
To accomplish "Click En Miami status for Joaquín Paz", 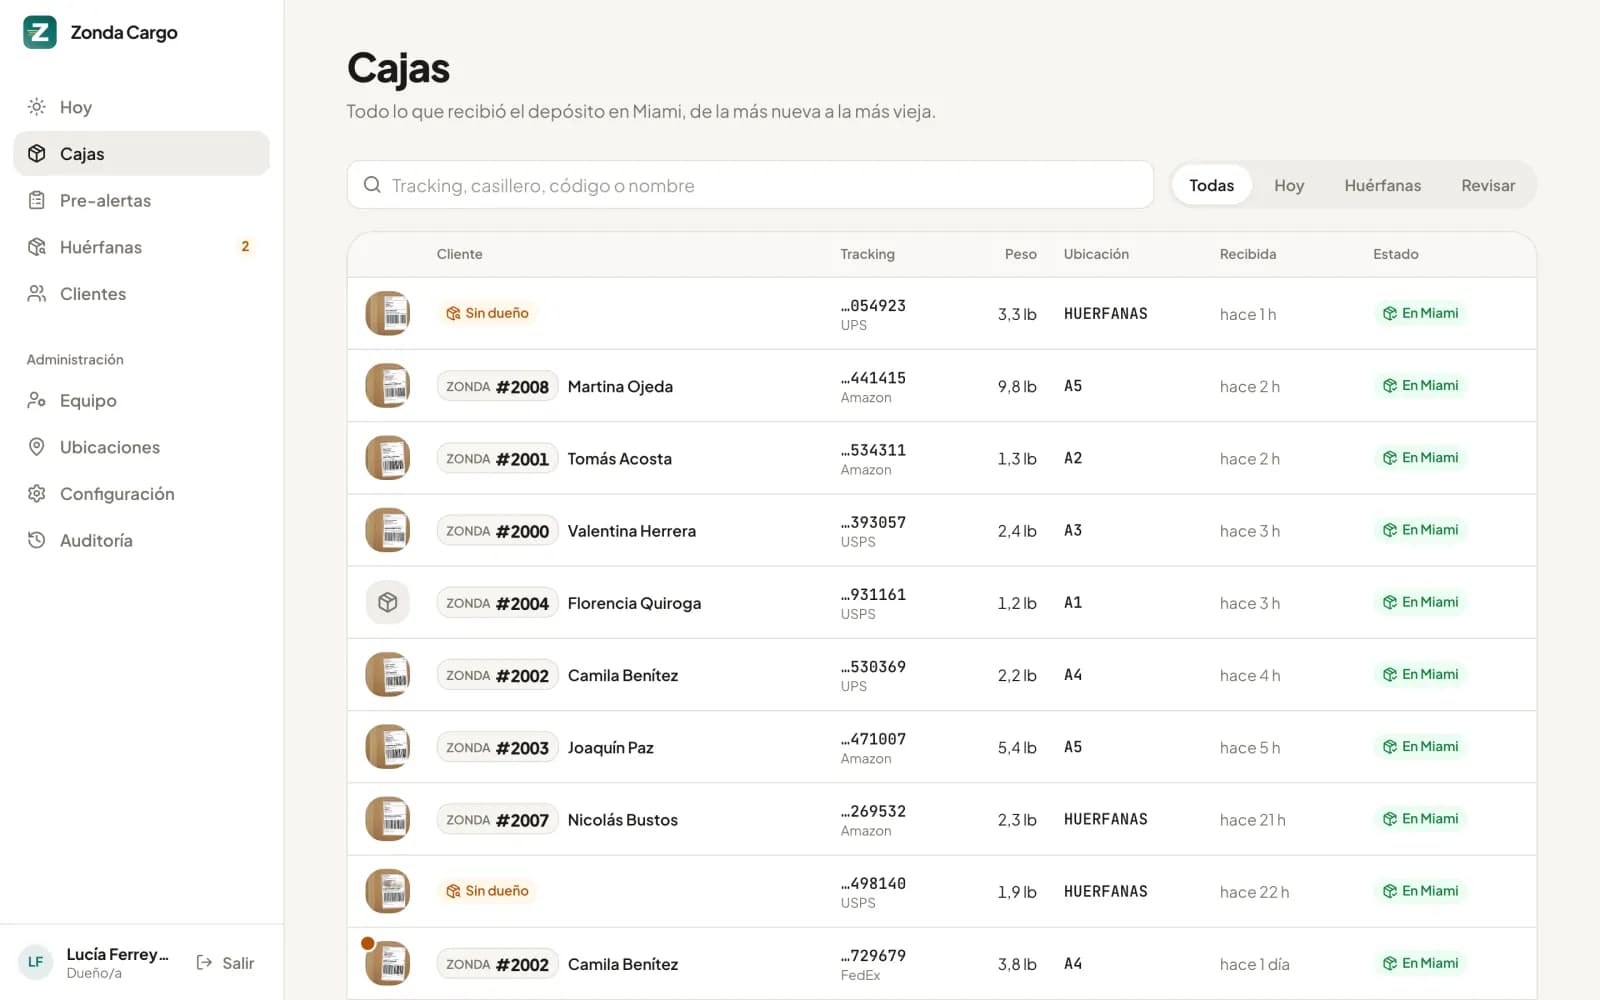I will click(x=1420, y=747).
